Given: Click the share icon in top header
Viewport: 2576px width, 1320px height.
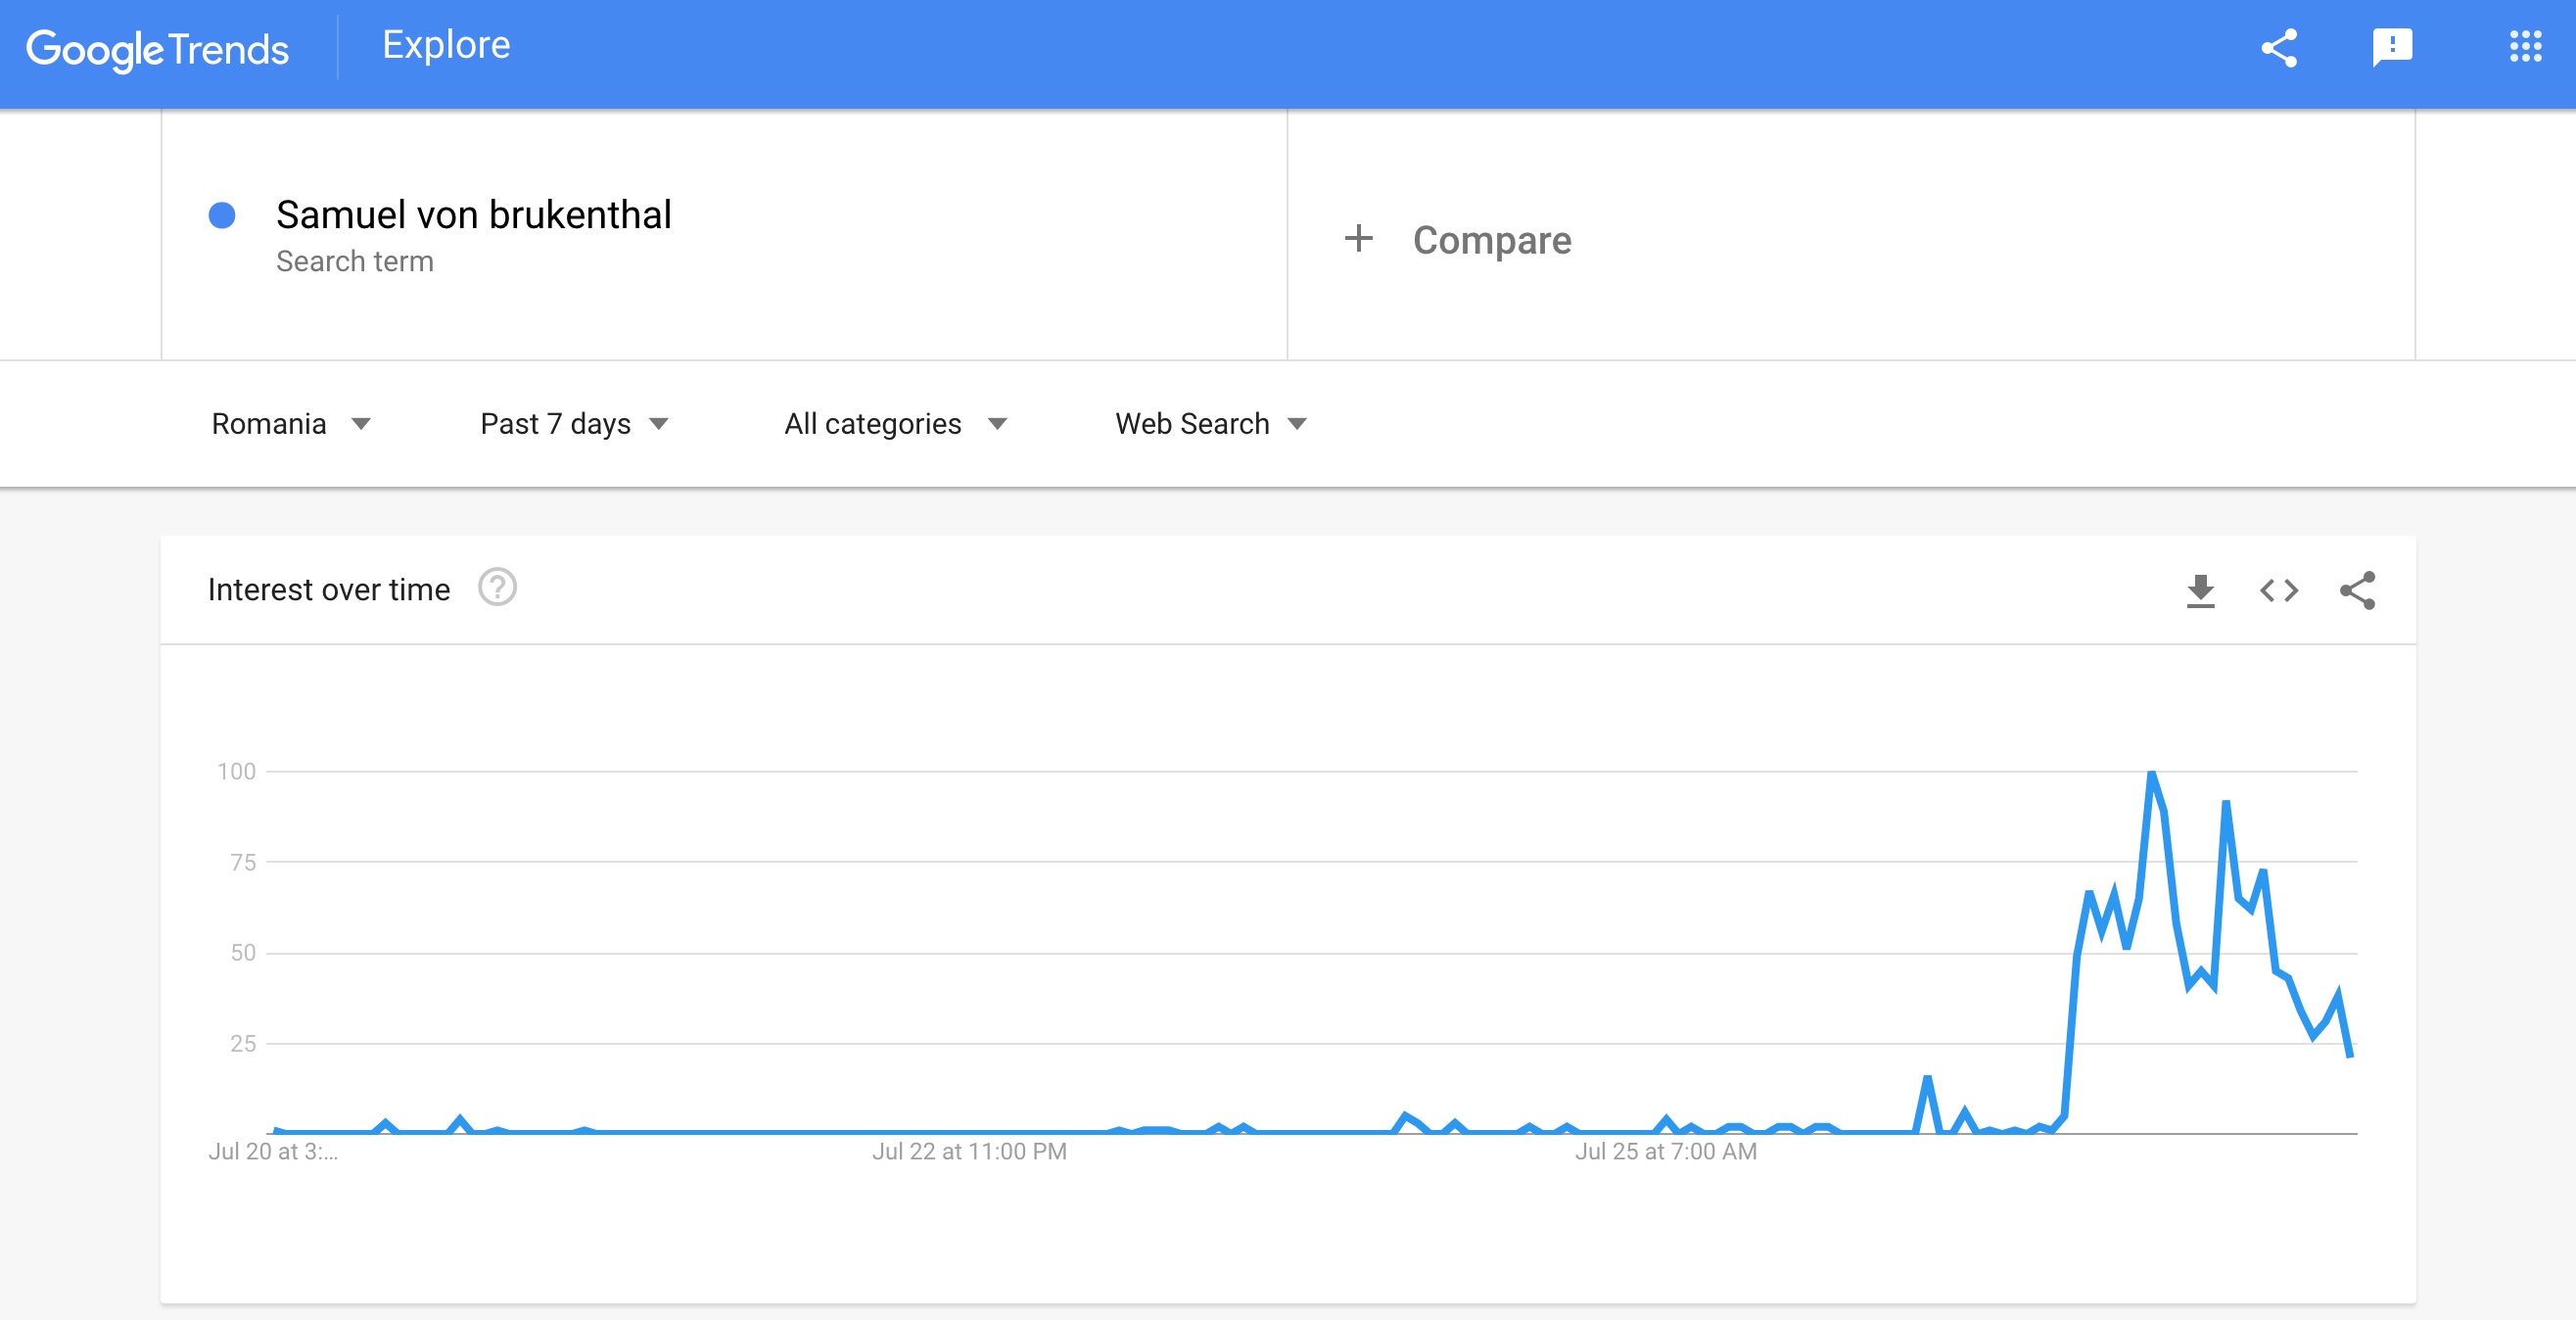Looking at the screenshot, I should [2279, 47].
